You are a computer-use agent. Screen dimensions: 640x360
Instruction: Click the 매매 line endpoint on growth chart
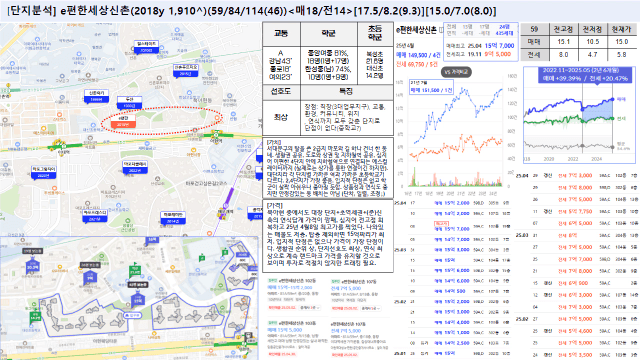(613, 99)
